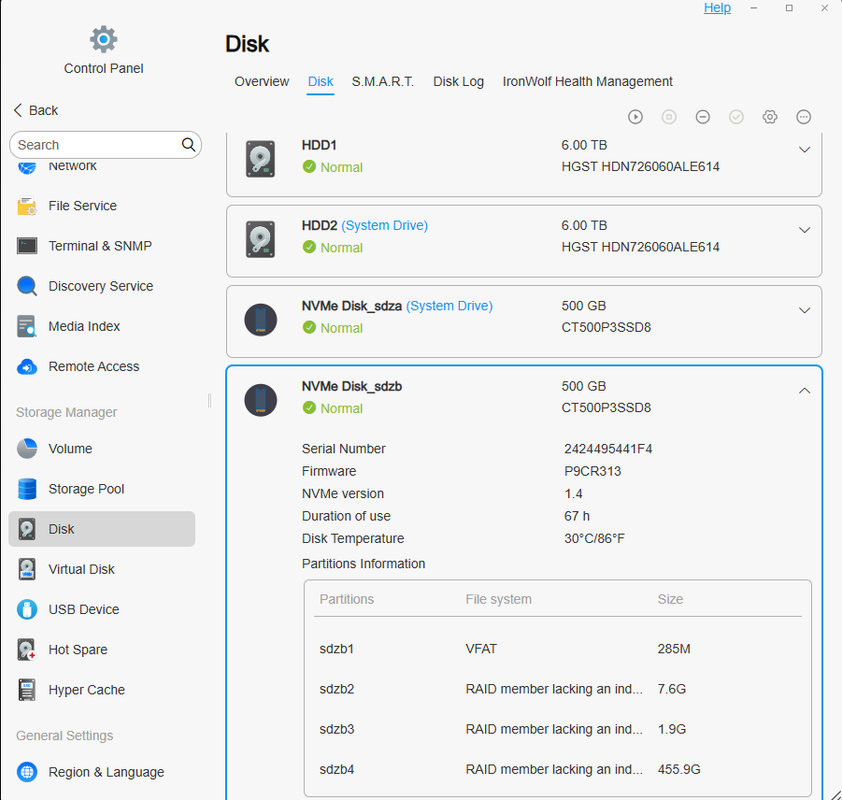This screenshot has height=800, width=842.
Task: Open the Disk Log tab
Action: tap(459, 82)
